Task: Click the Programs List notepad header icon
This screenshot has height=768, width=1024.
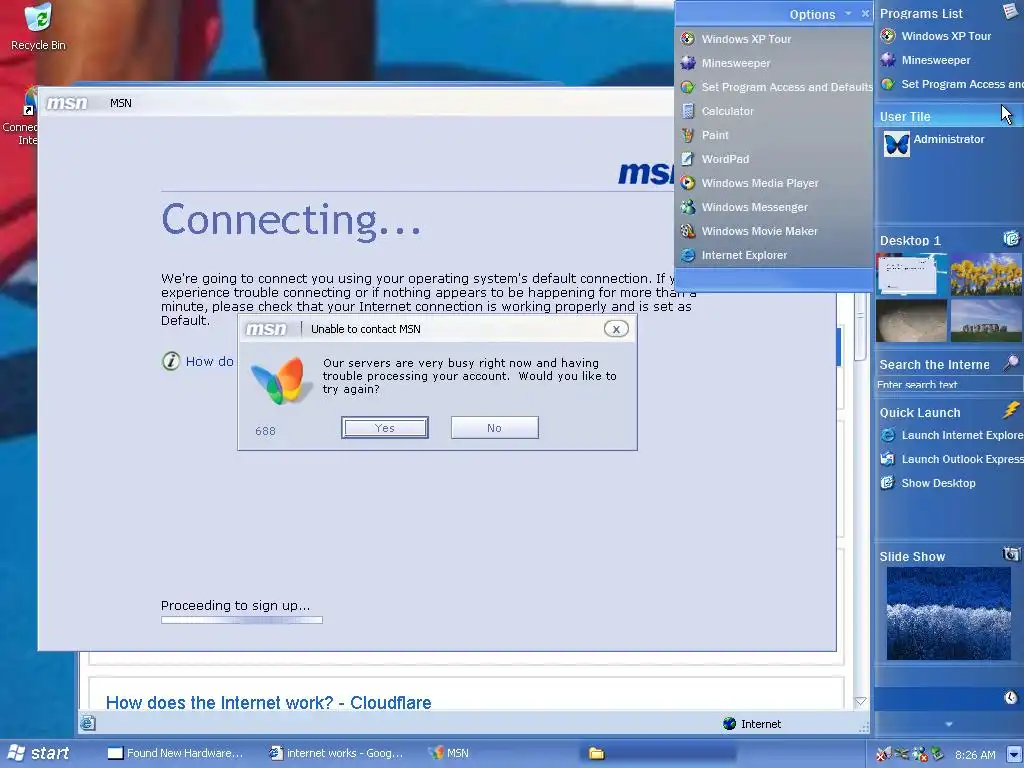Action: coord(1011,11)
